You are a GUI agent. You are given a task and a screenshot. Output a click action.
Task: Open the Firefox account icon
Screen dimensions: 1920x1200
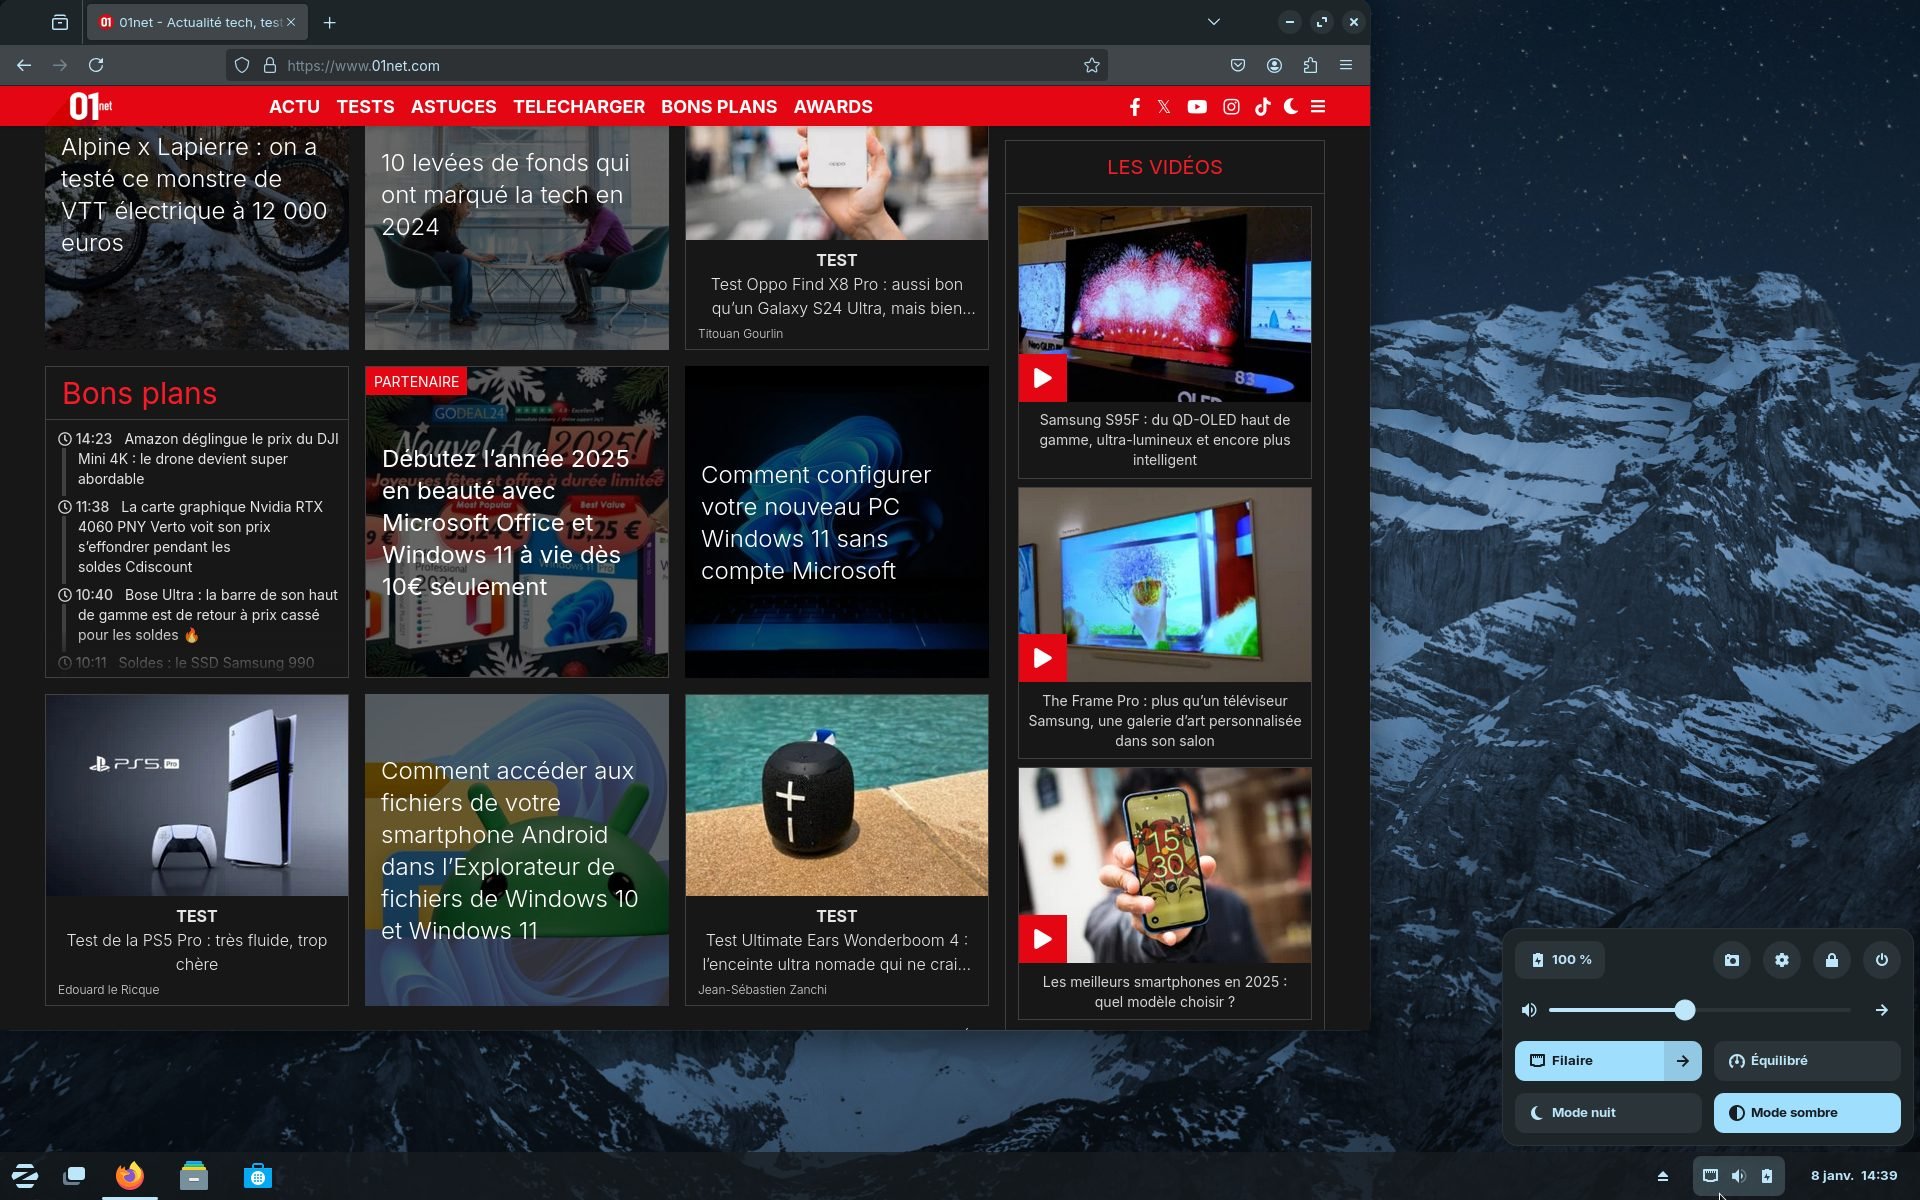(x=1274, y=65)
